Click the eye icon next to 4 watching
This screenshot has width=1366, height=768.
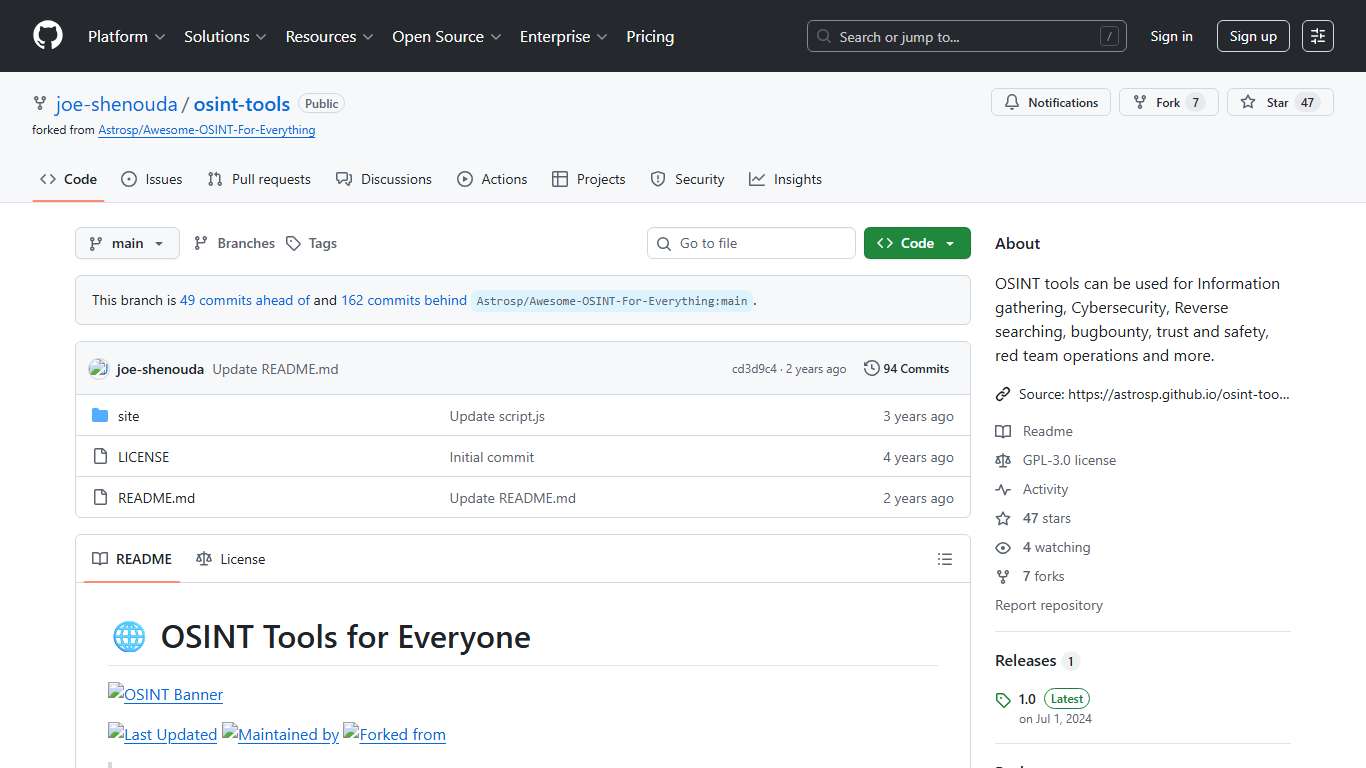pos(1003,547)
